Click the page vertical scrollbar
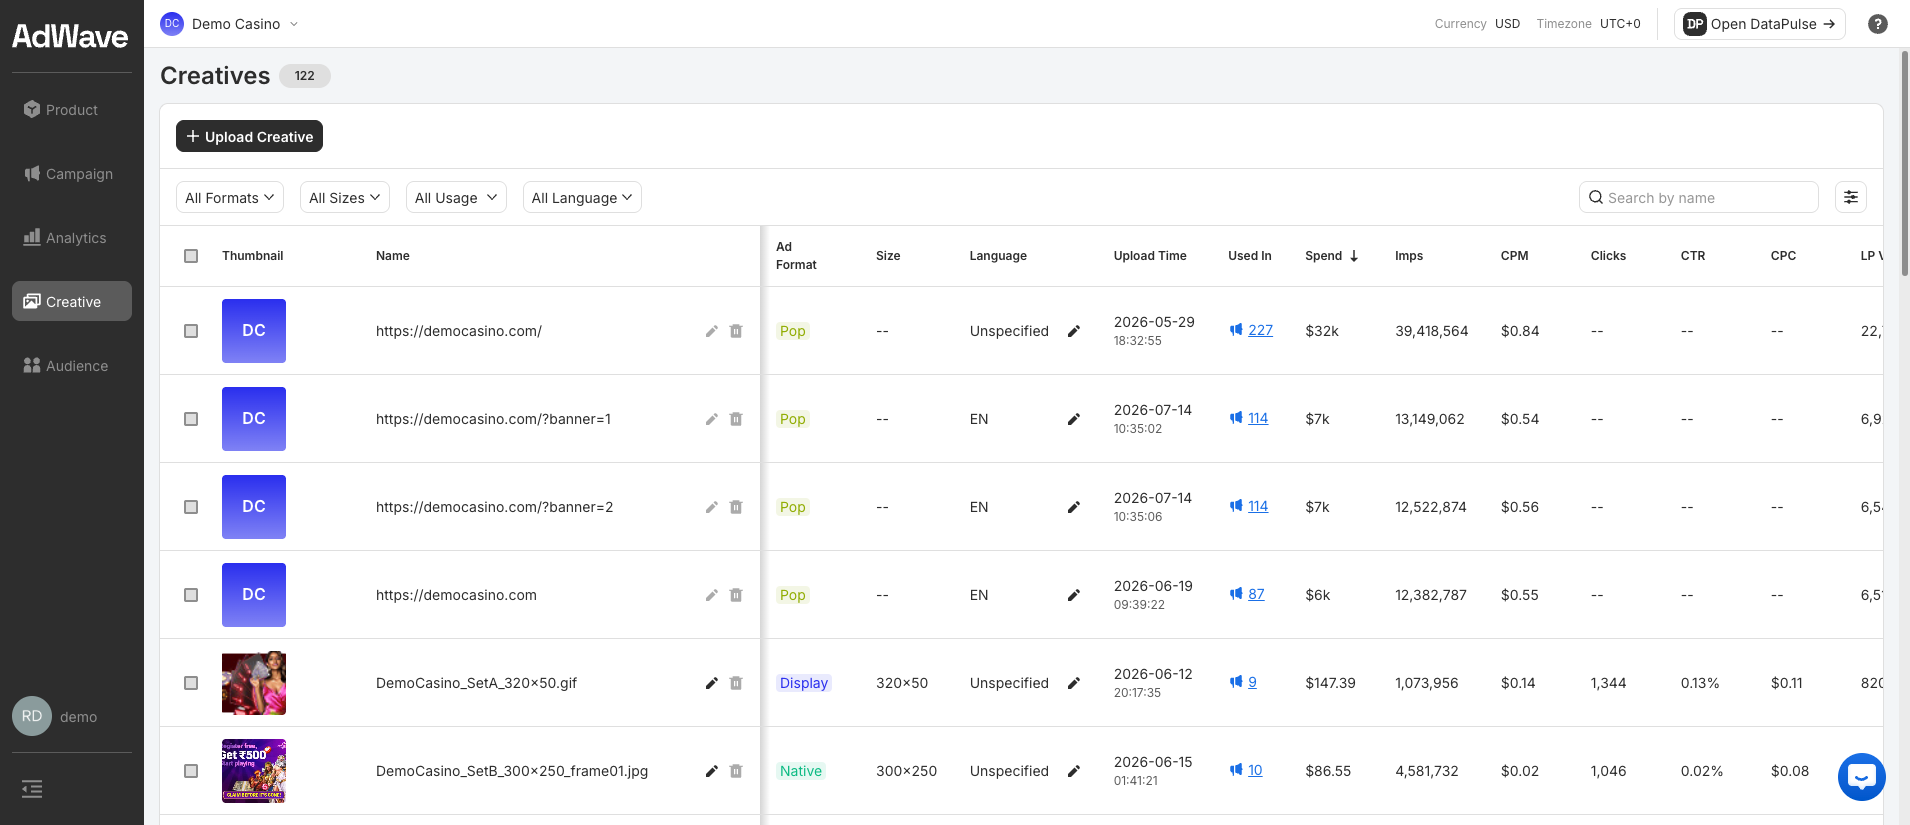This screenshot has height=825, width=1910. 1904,163
